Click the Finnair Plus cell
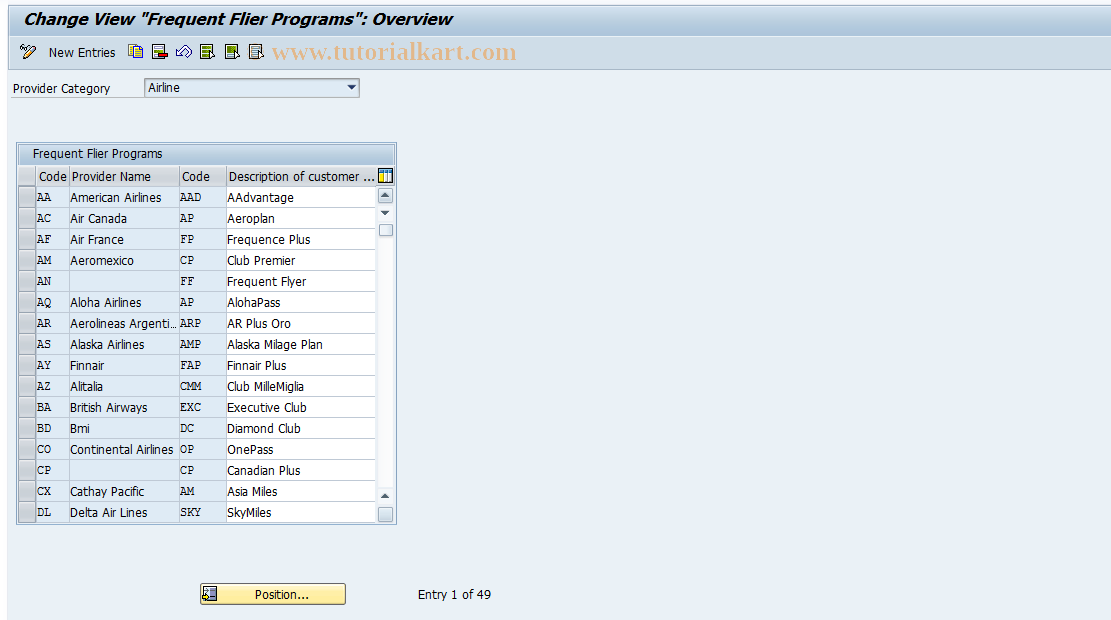 tap(300, 365)
